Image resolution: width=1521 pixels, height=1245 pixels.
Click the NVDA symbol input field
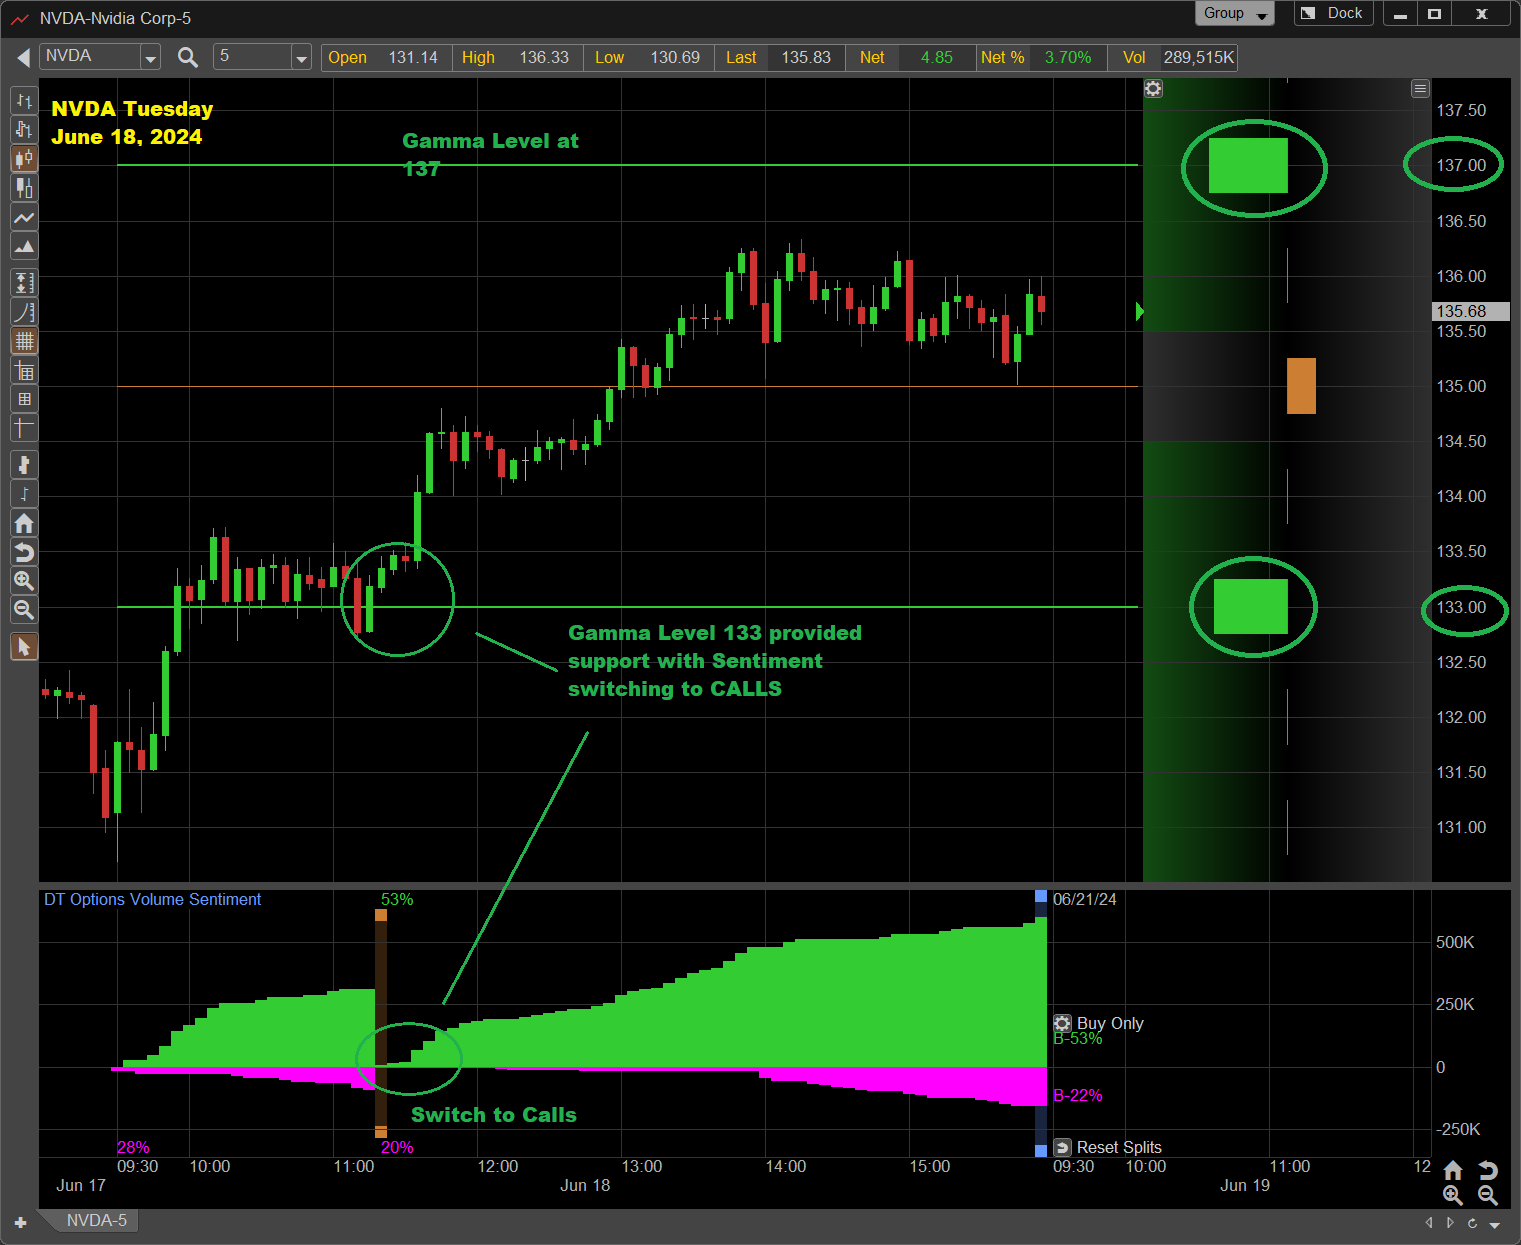pos(91,56)
